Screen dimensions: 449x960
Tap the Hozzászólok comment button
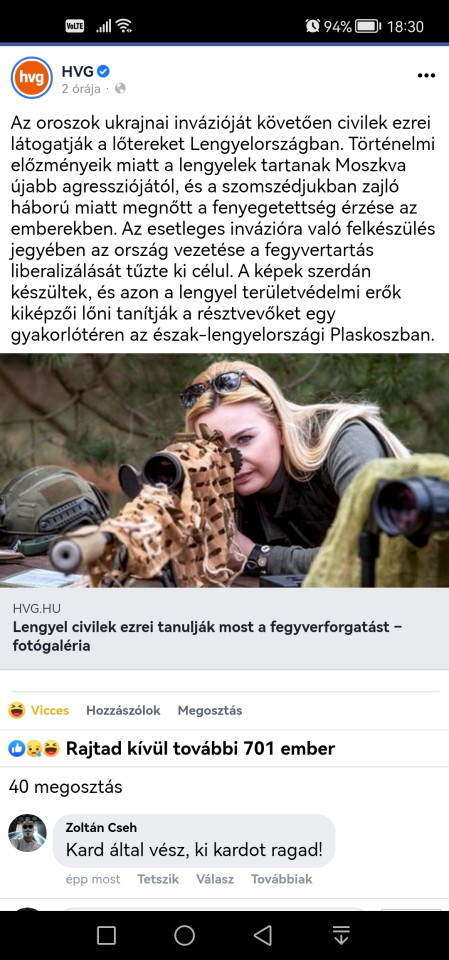click(x=123, y=710)
